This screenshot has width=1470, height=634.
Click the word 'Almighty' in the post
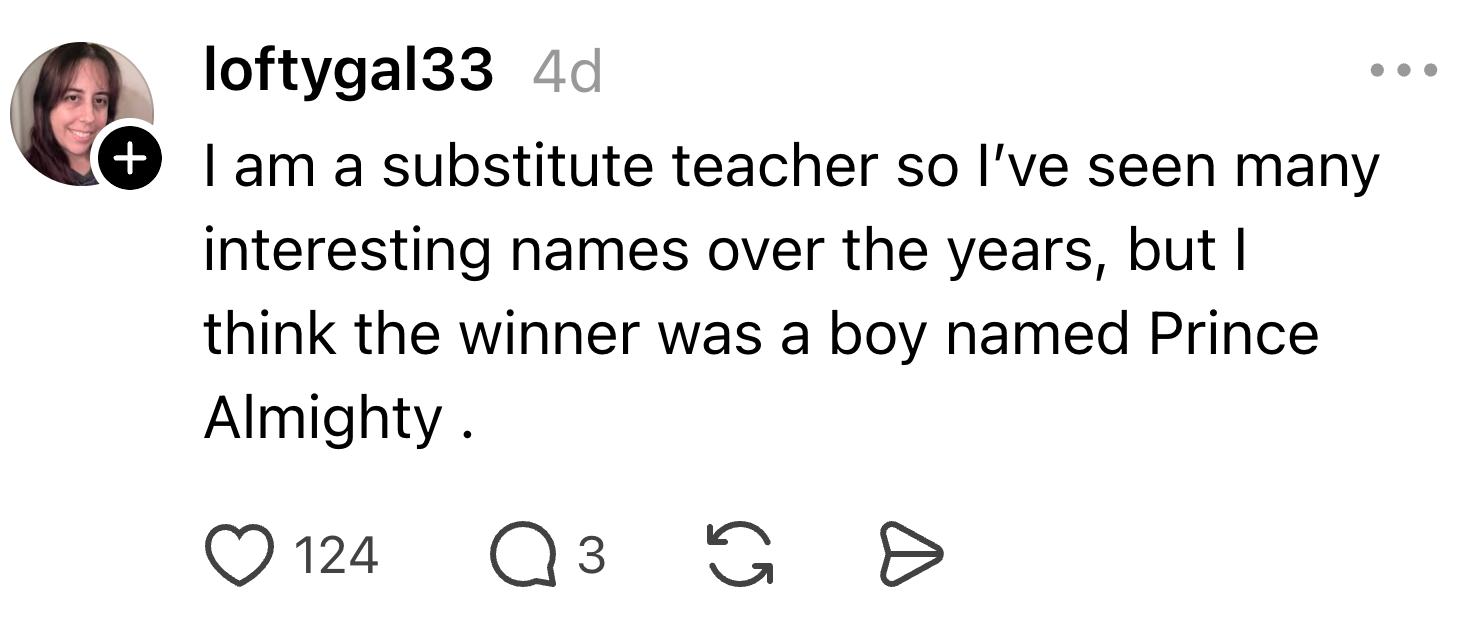click(323, 419)
